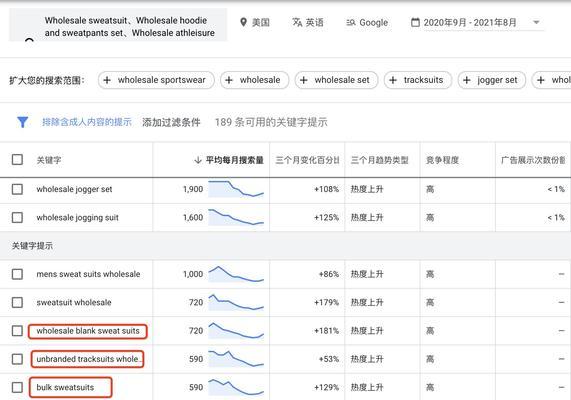This screenshot has height=400, width=571.
Task: Sort by 三个月变化百分比 column header
Action: [x=307, y=160]
